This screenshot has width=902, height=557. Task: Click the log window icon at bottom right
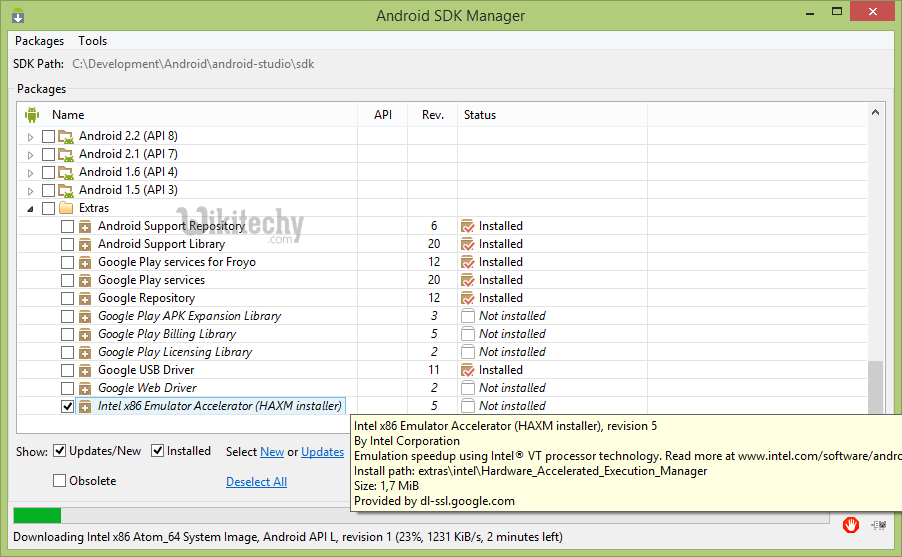(879, 524)
